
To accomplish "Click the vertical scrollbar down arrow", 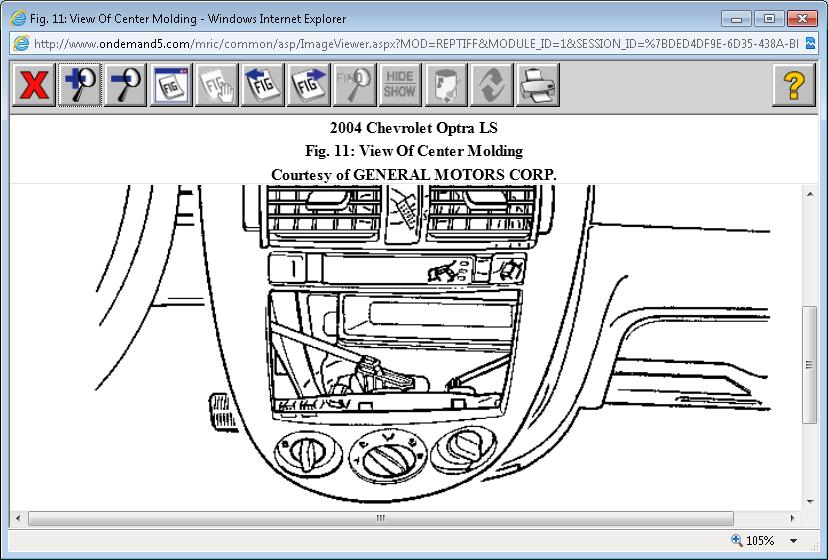I will (810, 501).
